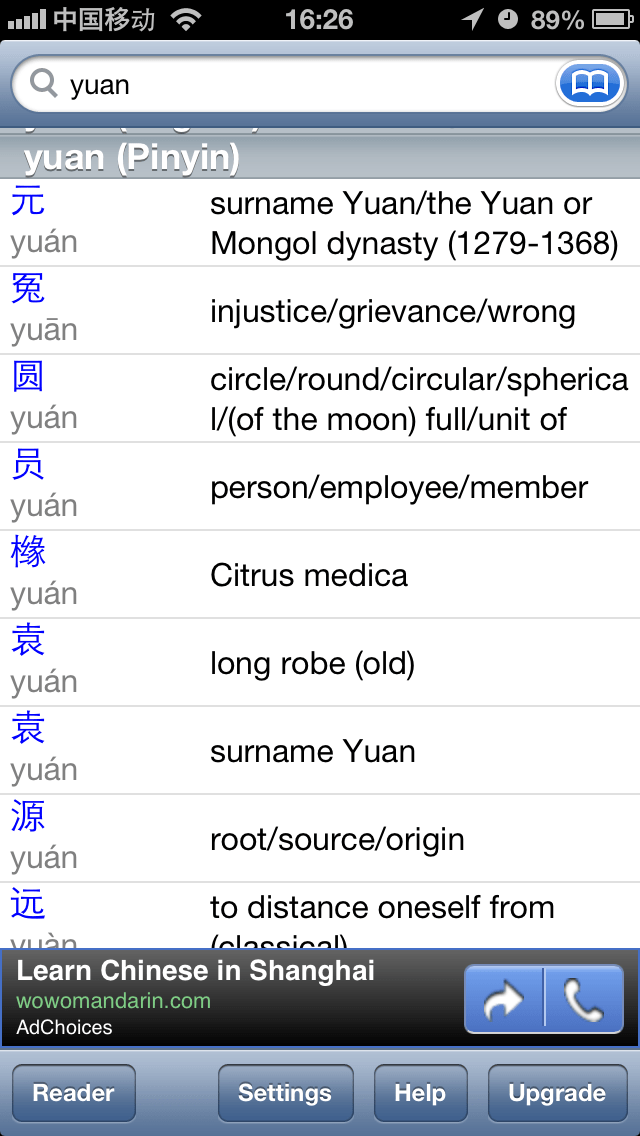Viewport: 640px width, 1136px height.
Task: Focus the search field containing 'yuan'
Action: click(300, 85)
